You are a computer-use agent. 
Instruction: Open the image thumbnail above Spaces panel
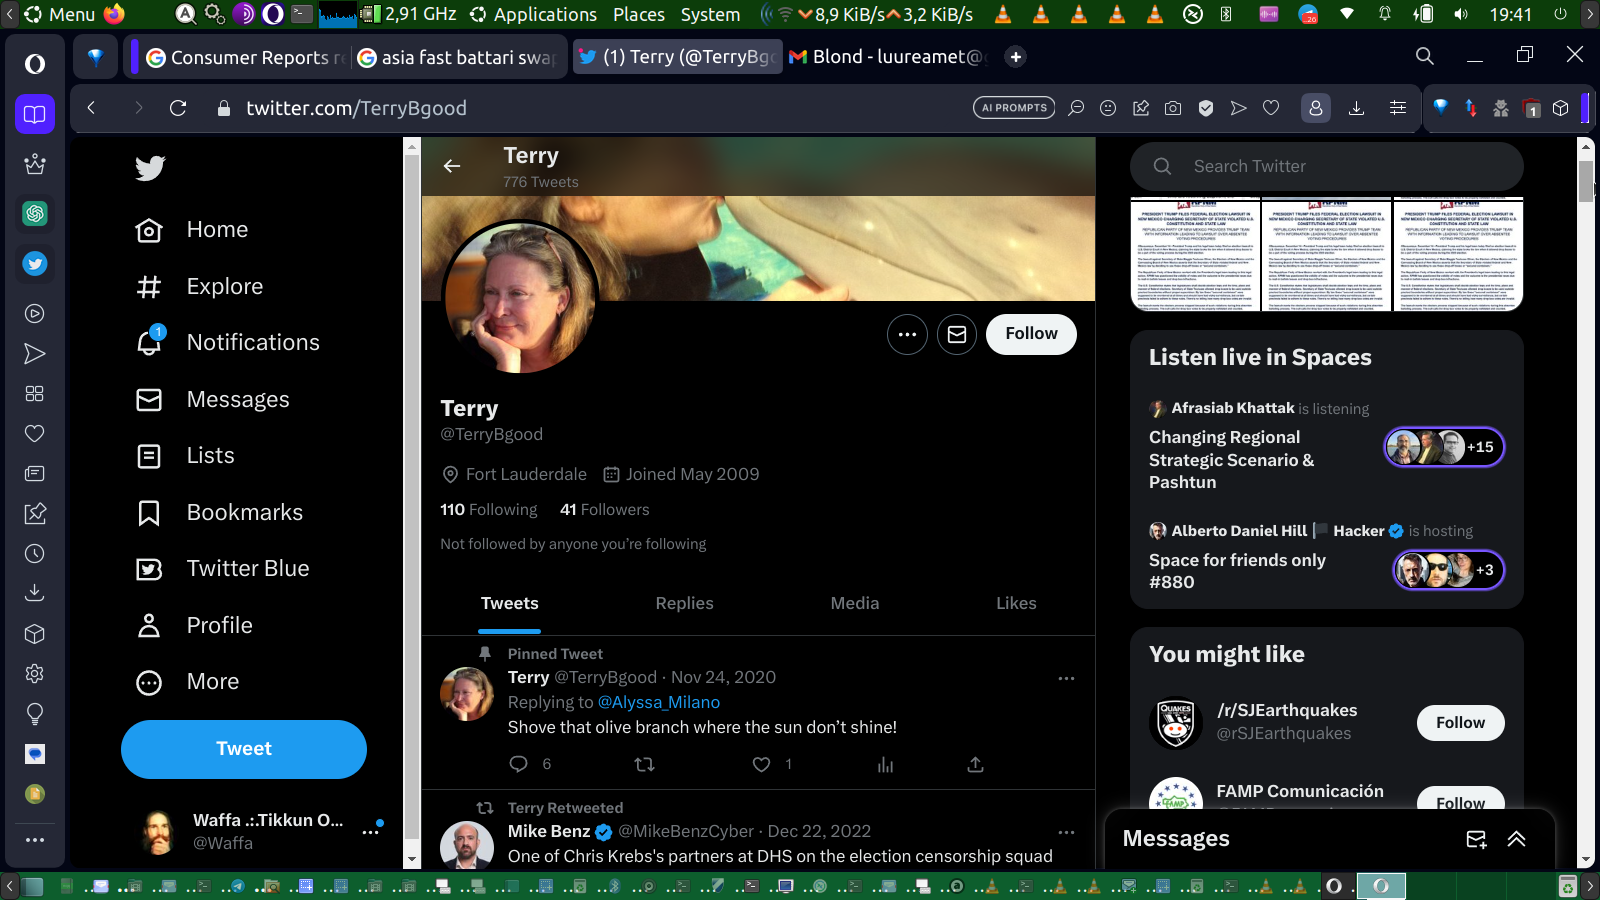[x=1326, y=254]
